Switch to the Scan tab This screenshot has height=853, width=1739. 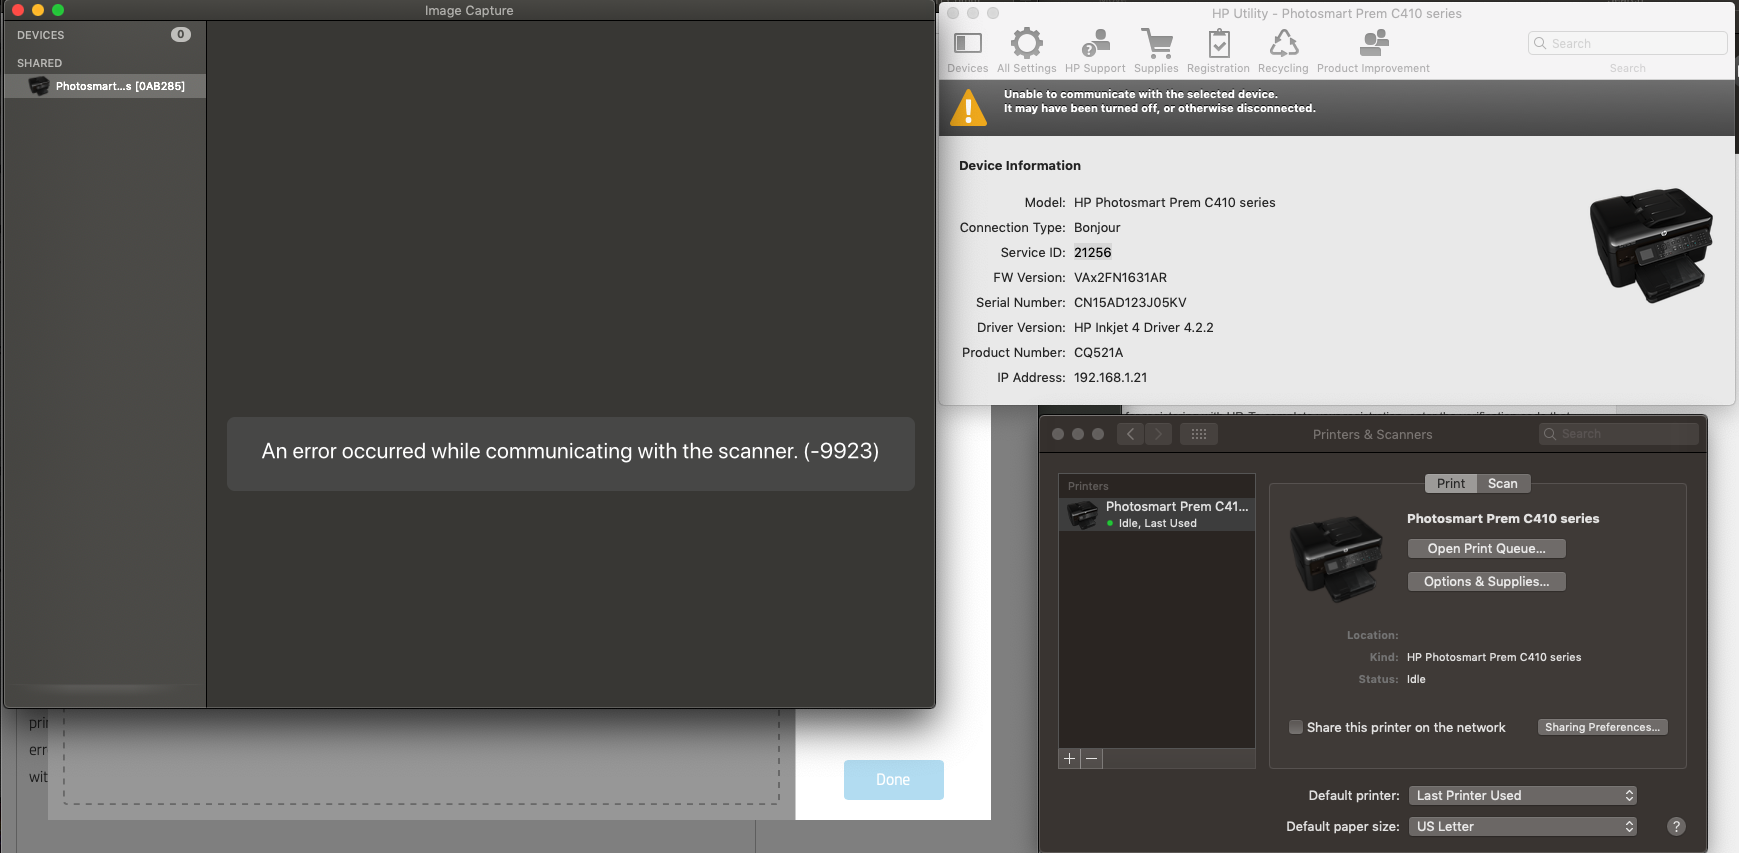click(x=1502, y=483)
